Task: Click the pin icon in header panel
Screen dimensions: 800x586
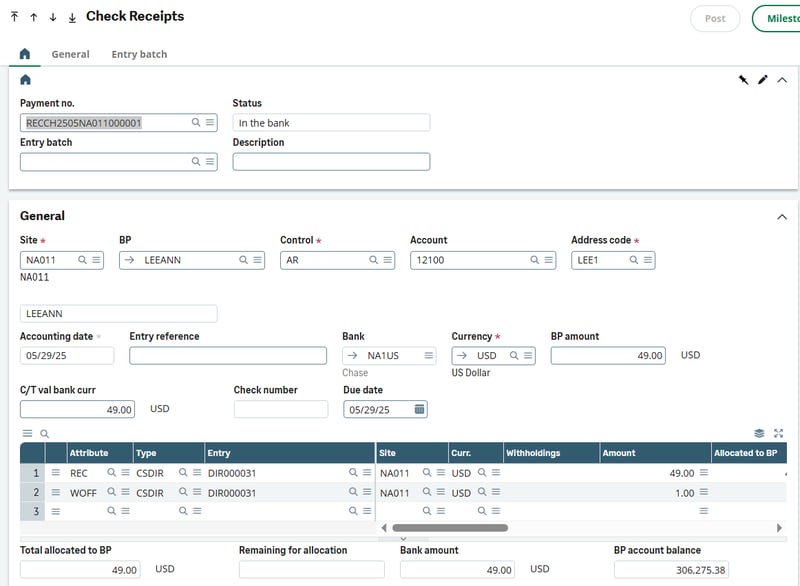Action: point(744,80)
